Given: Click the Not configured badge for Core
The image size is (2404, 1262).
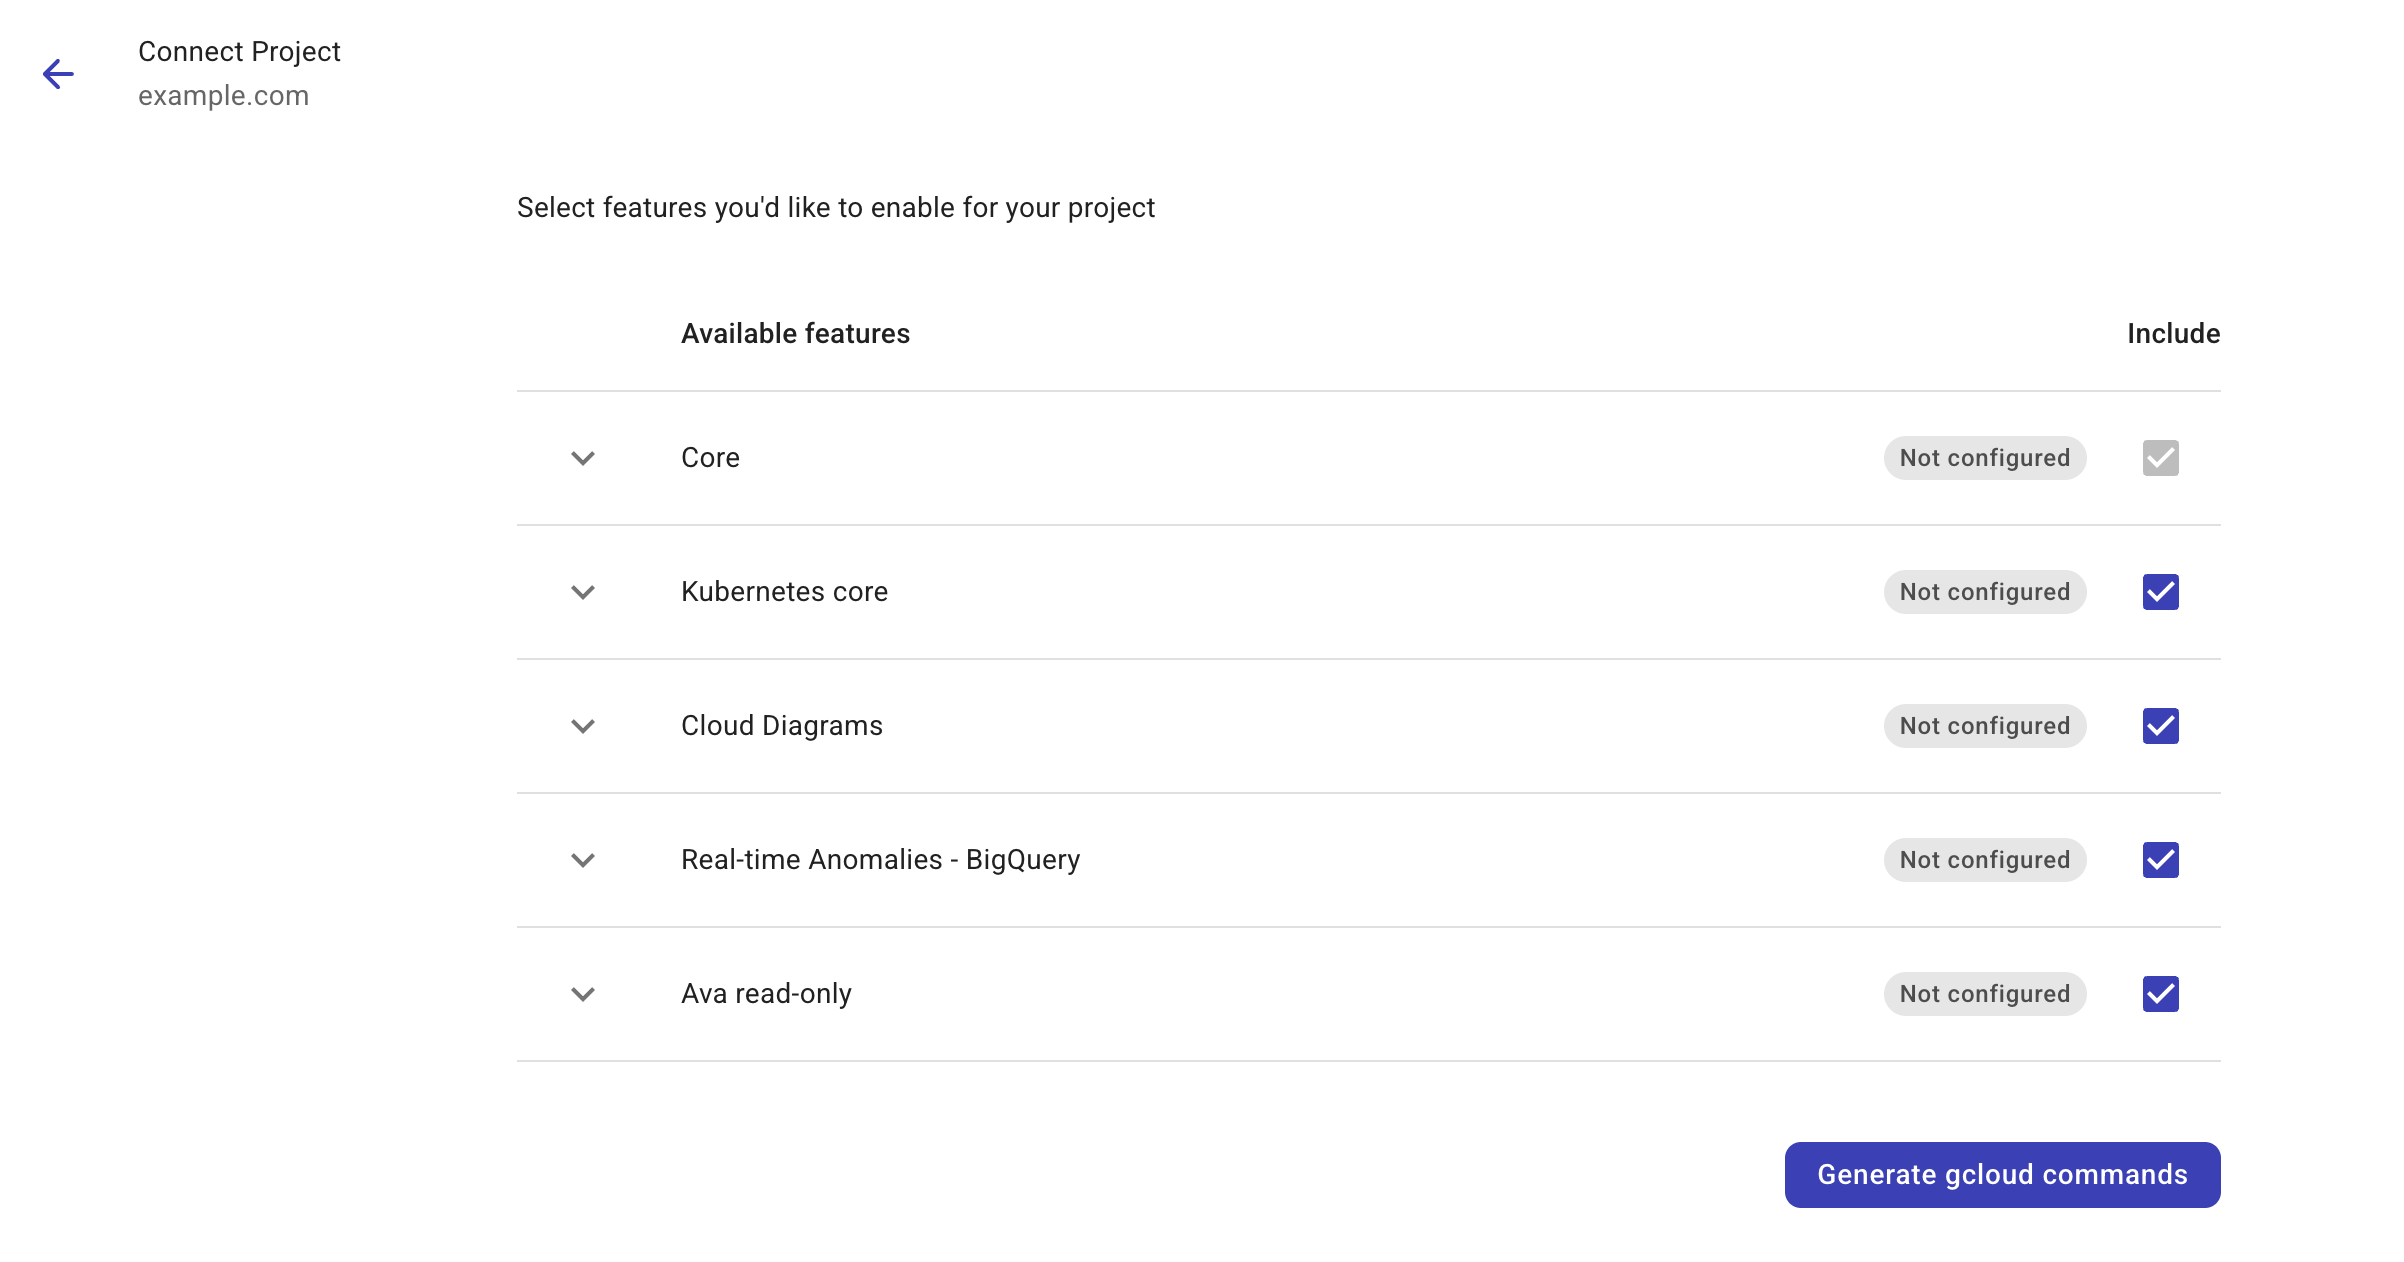Looking at the screenshot, I should coord(1984,457).
